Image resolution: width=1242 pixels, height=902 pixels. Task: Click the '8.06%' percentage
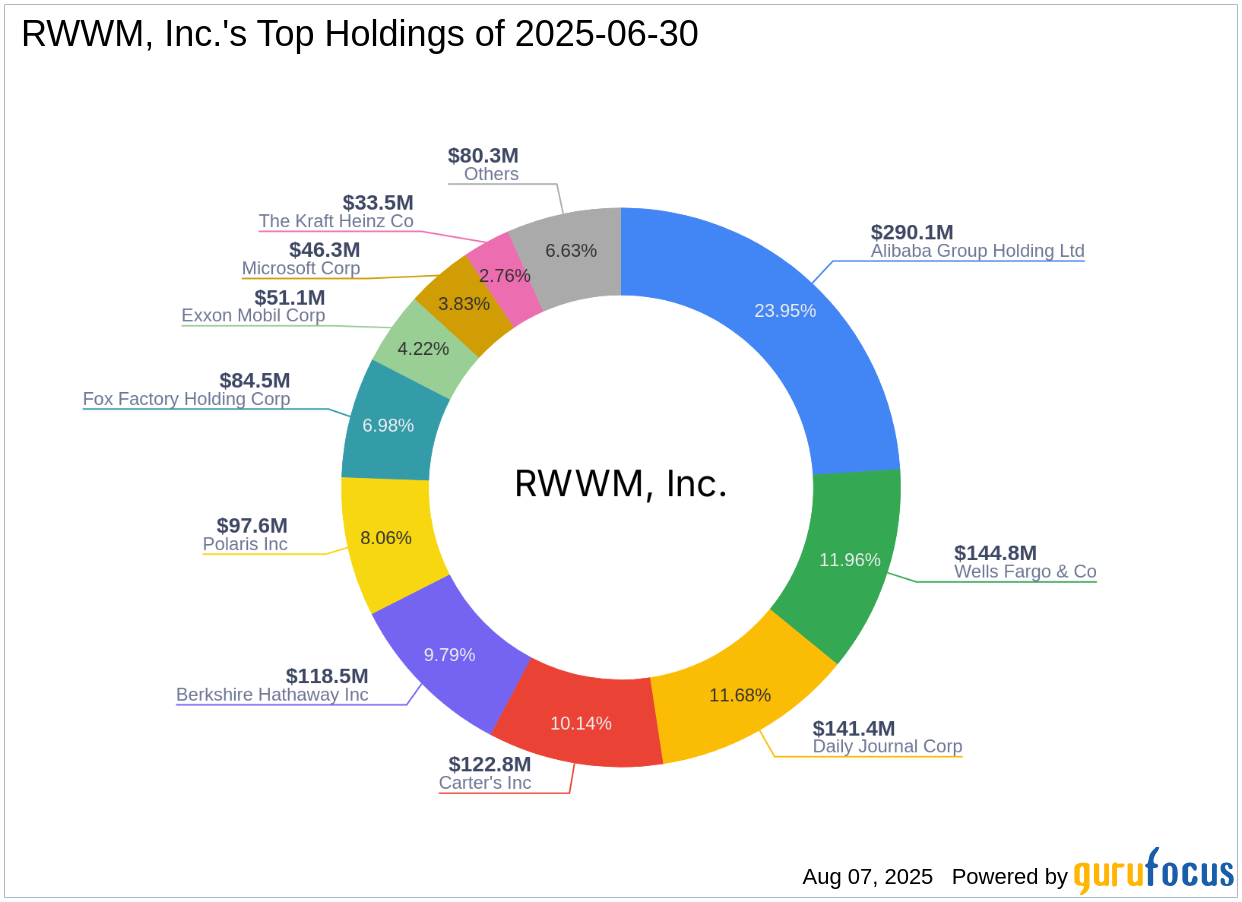point(386,538)
